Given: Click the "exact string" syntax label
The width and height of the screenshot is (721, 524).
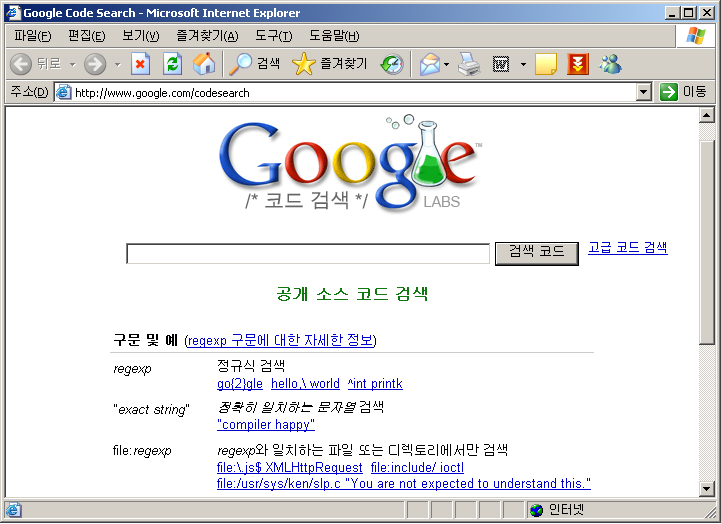Looking at the screenshot, I should pyautogui.click(x=151, y=410).
